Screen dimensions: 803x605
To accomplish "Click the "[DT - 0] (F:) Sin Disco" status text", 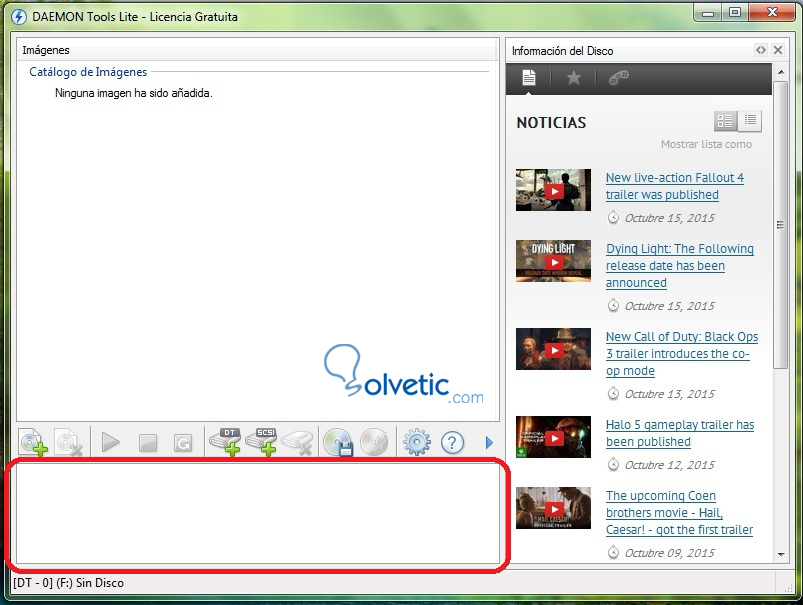I will click(69, 583).
